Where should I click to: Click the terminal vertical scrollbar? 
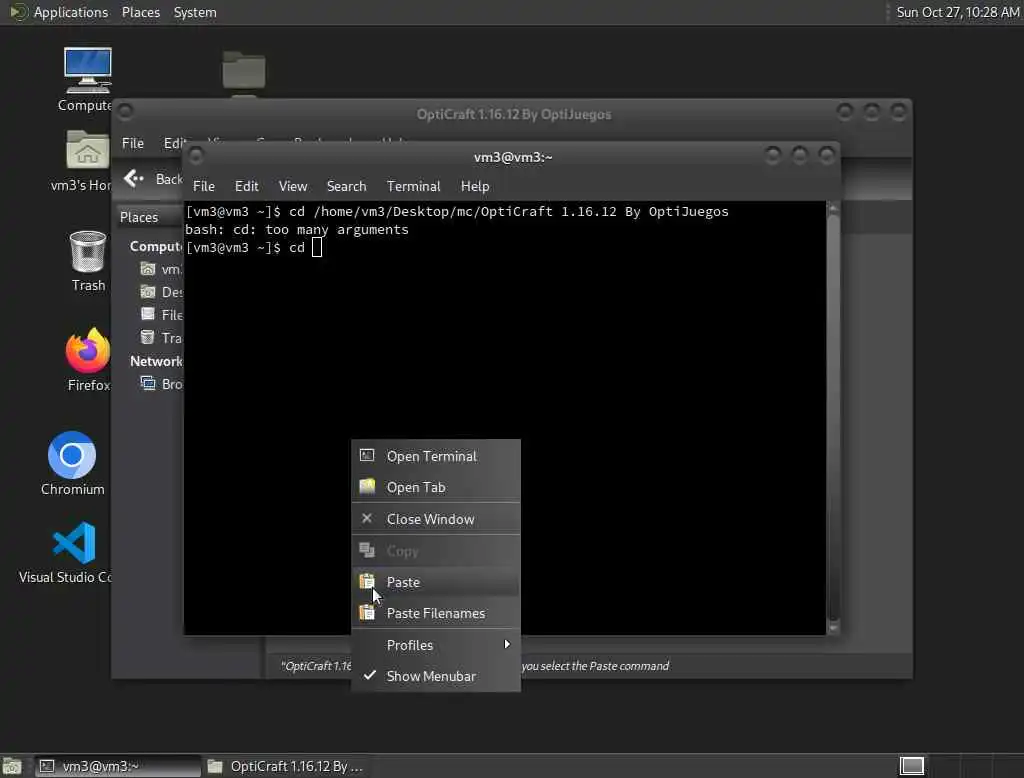[x=833, y=418]
